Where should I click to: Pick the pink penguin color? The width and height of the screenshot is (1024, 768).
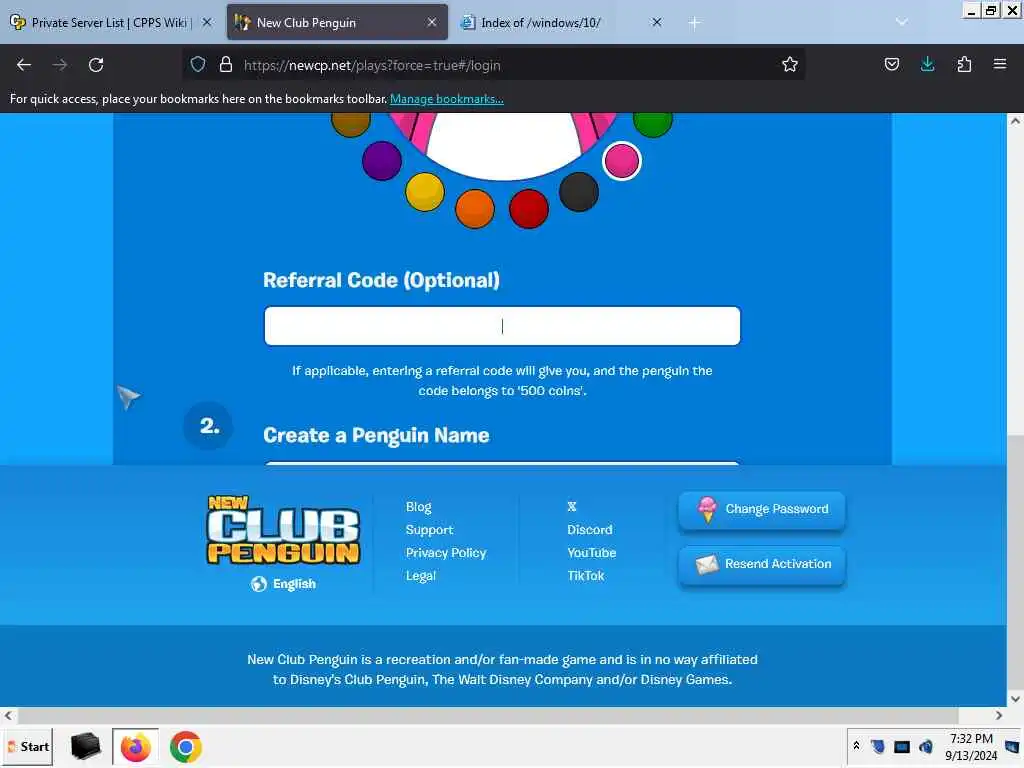tap(622, 161)
